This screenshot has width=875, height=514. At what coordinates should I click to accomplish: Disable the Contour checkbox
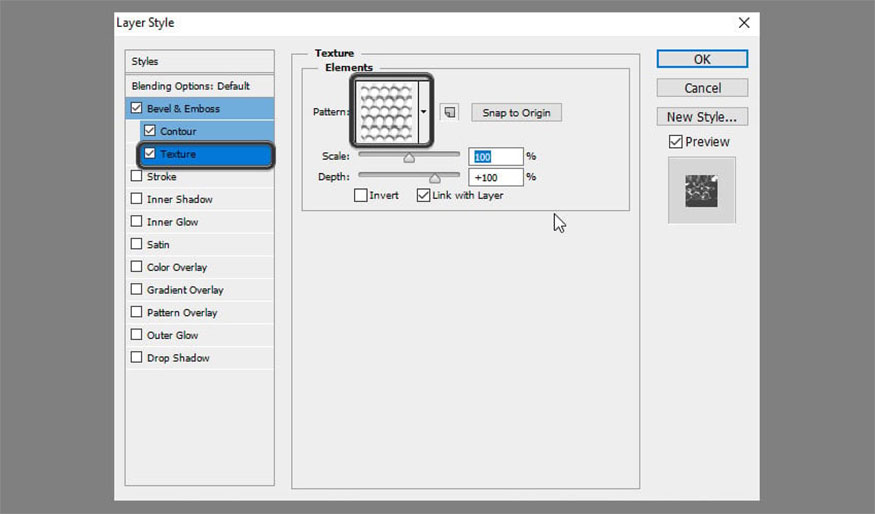pos(150,131)
